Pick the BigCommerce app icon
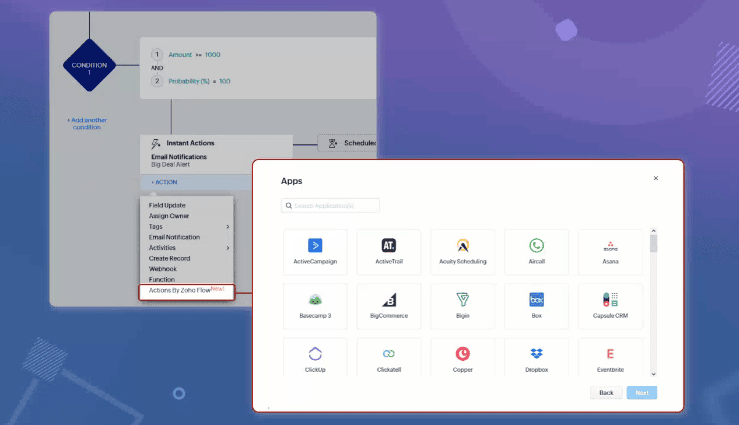 [x=389, y=300]
